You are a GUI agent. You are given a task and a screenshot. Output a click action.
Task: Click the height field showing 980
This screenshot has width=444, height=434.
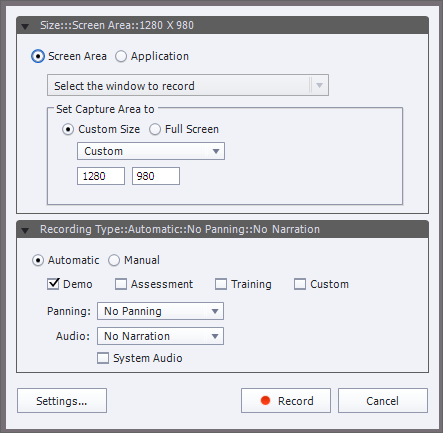pyautogui.click(x=156, y=176)
